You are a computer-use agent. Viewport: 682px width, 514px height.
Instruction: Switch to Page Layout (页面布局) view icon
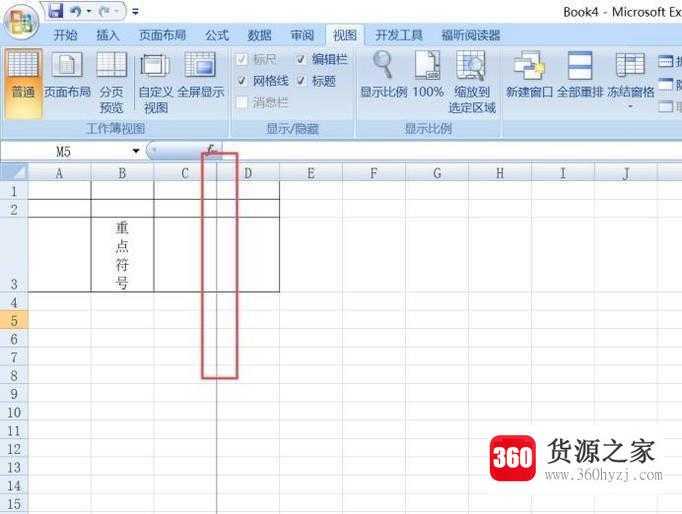67,75
